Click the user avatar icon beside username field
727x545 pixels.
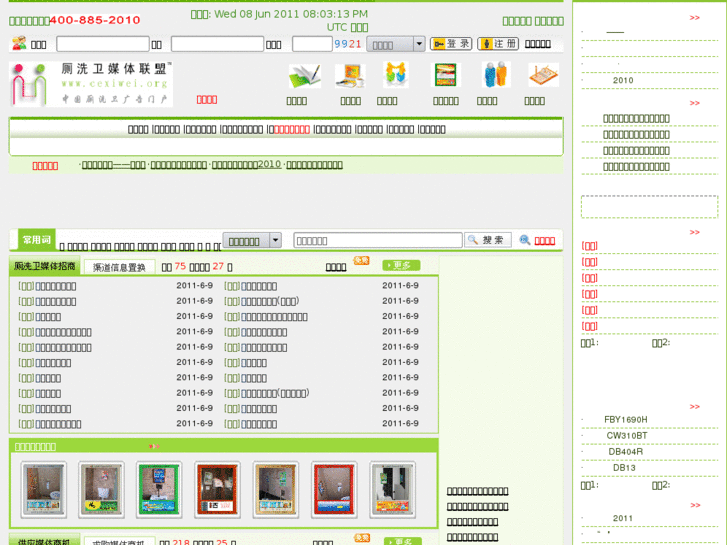click(x=19, y=43)
